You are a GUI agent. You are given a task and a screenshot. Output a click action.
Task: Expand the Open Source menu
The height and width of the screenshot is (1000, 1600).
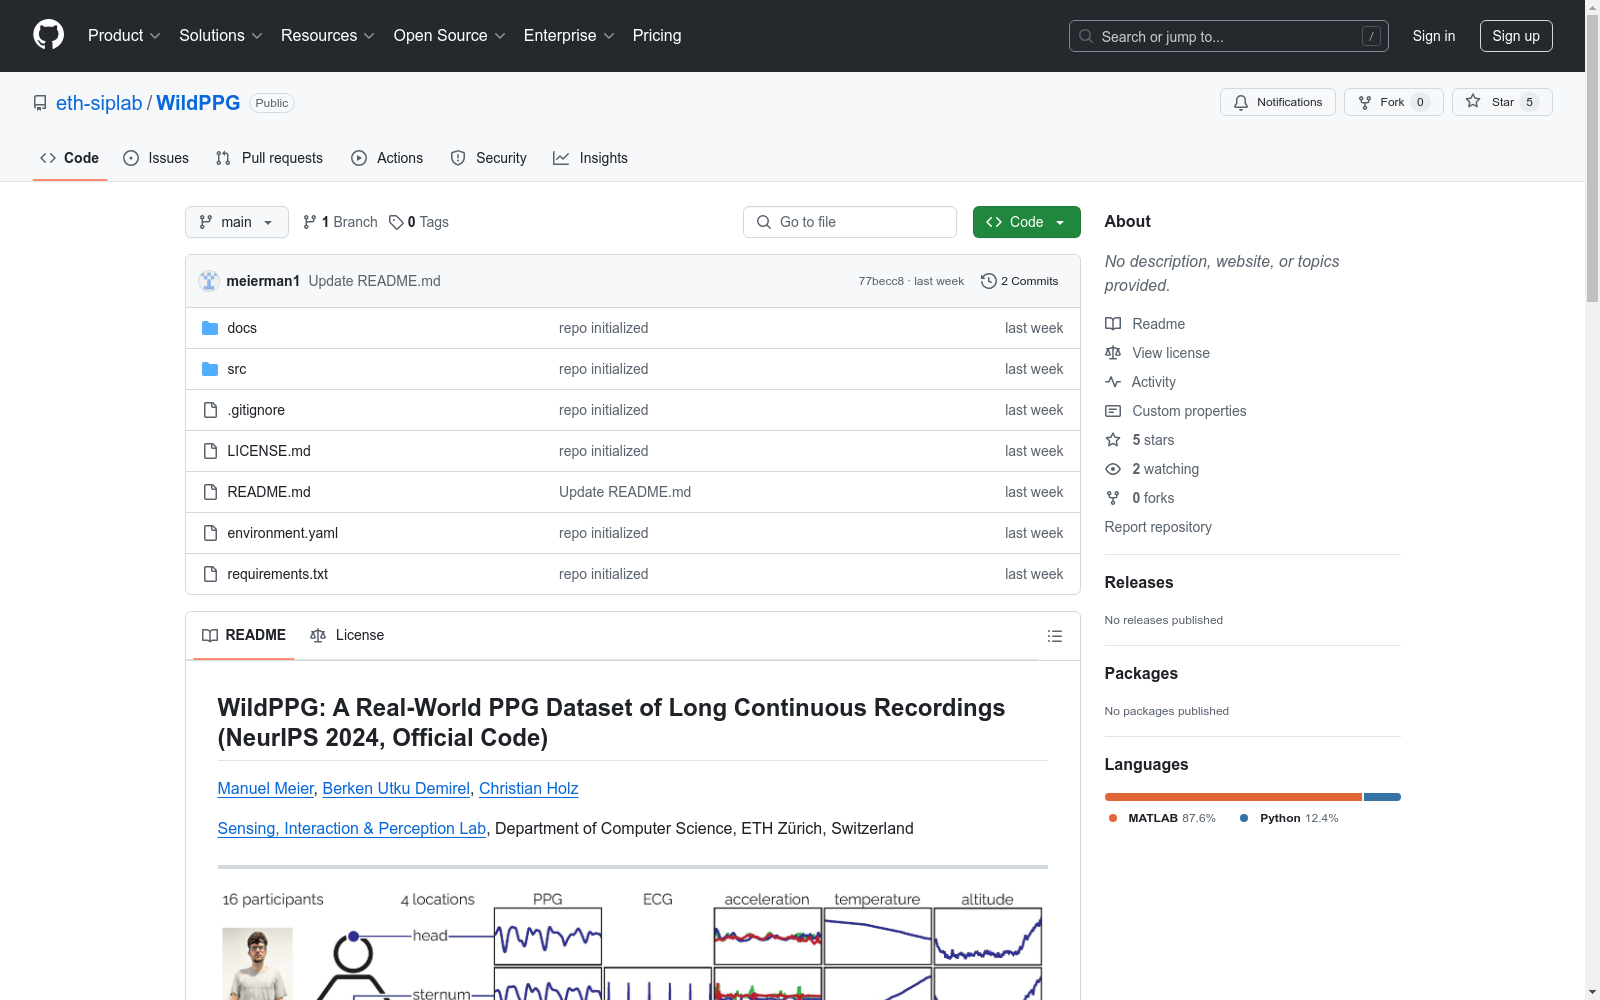450,35
